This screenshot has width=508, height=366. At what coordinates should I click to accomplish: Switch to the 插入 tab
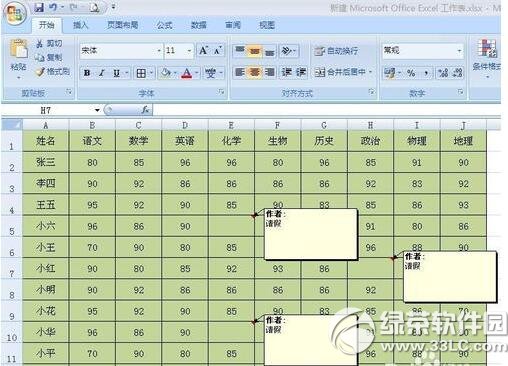(80, 25)
